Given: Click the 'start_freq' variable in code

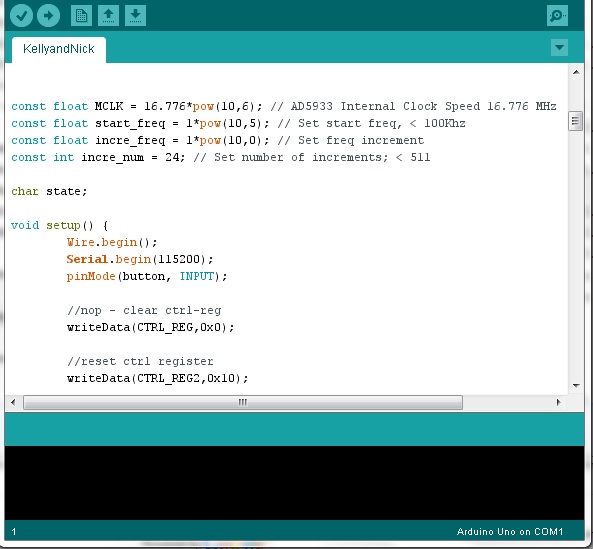Looking at the screenshot, I should [130, 124].
